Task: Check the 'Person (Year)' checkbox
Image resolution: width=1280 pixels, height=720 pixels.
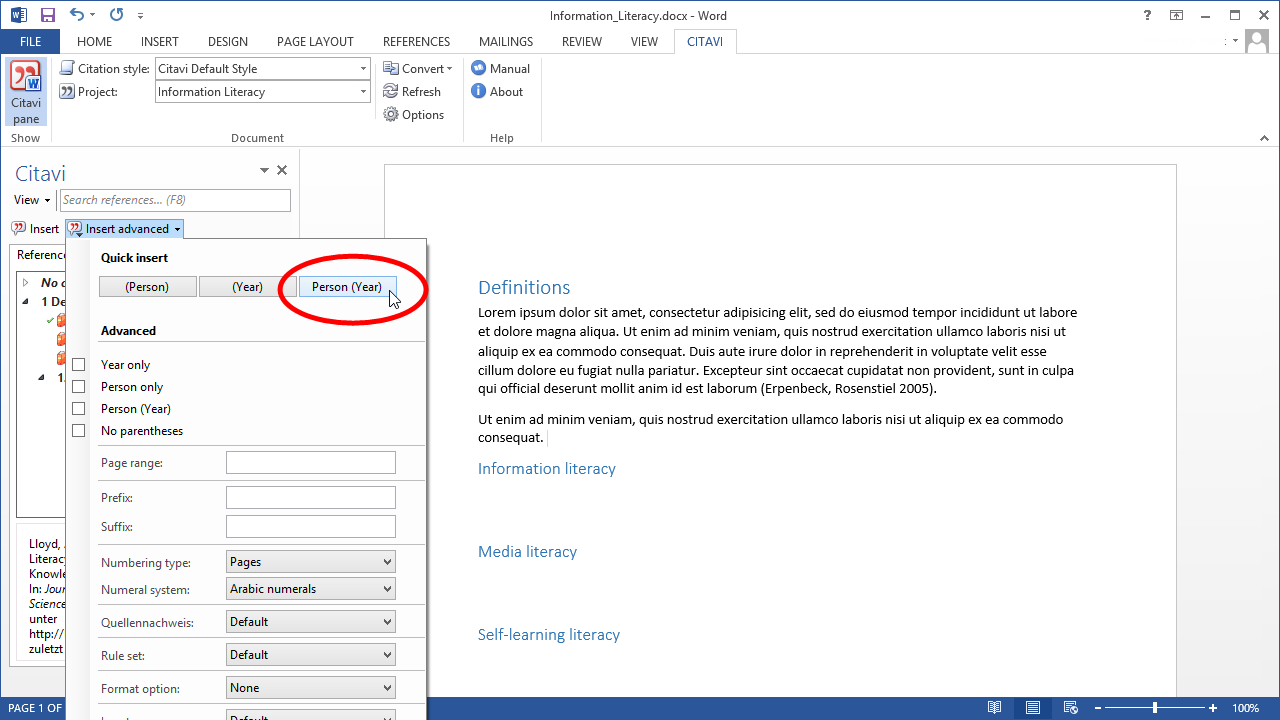Action: click(79, 409)
